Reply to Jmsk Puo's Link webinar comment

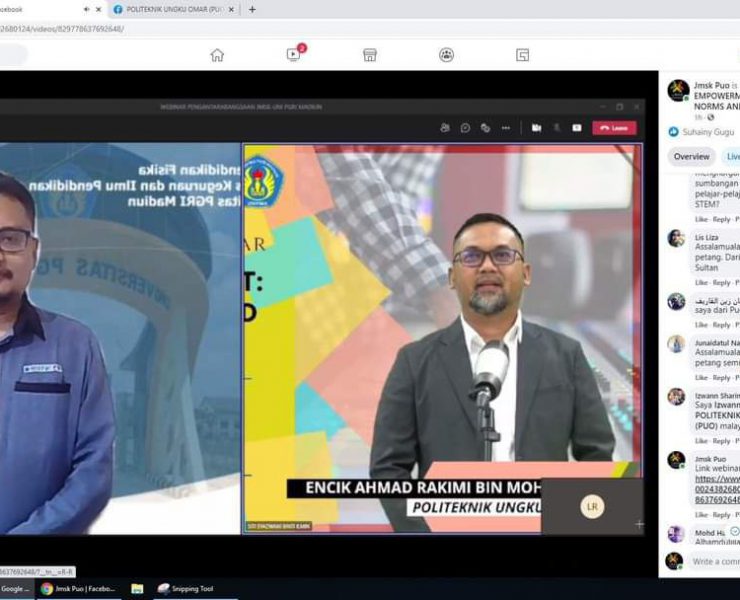(x=721, y=515)
